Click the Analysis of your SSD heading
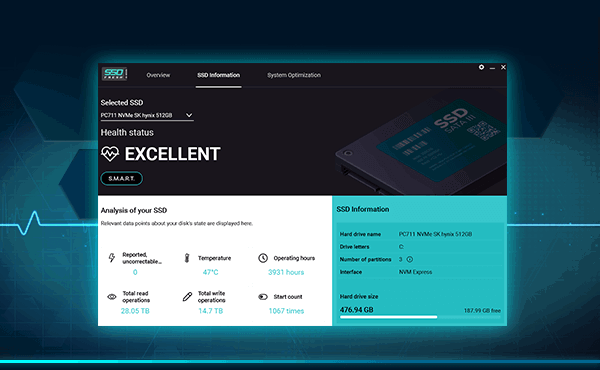Image resolution: width=600 pixels, height=370 pixels. pos(134,210)
